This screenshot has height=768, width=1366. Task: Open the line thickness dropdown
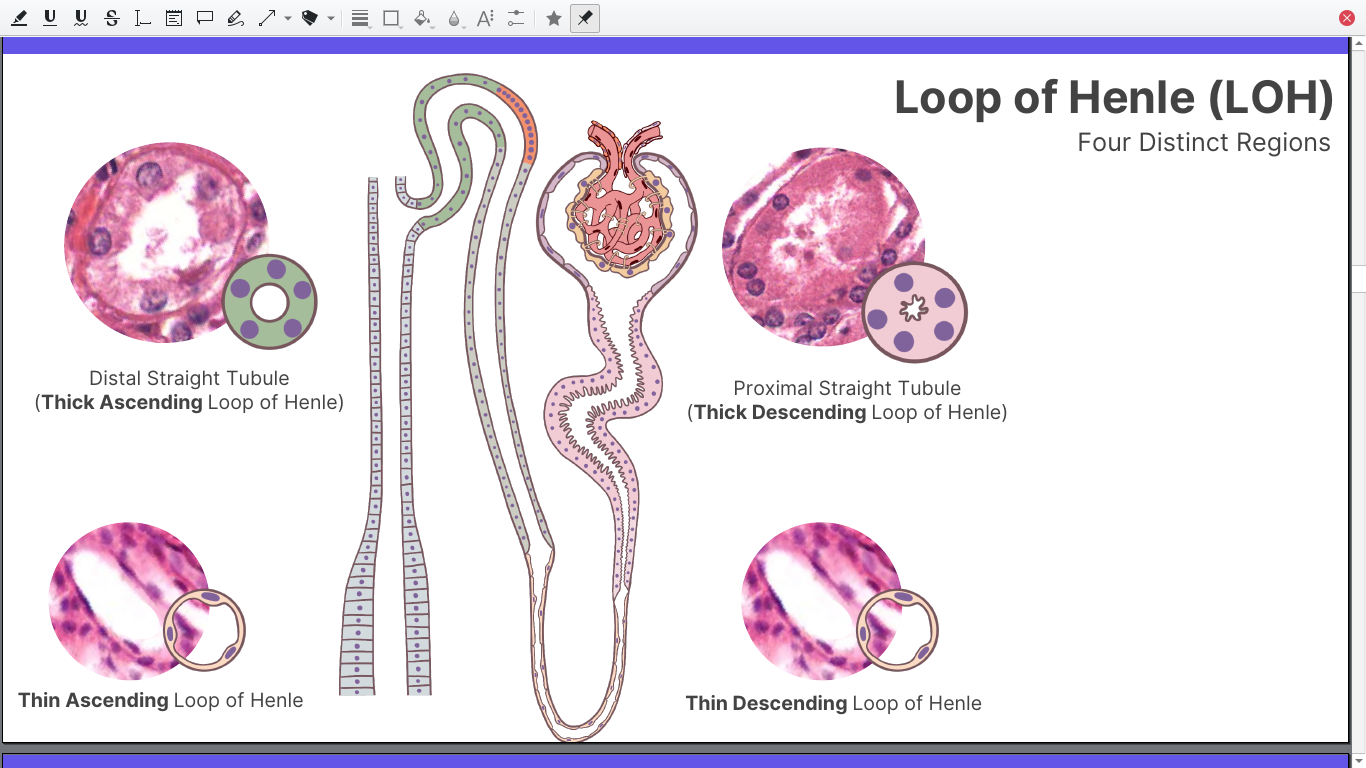point(360,18)
